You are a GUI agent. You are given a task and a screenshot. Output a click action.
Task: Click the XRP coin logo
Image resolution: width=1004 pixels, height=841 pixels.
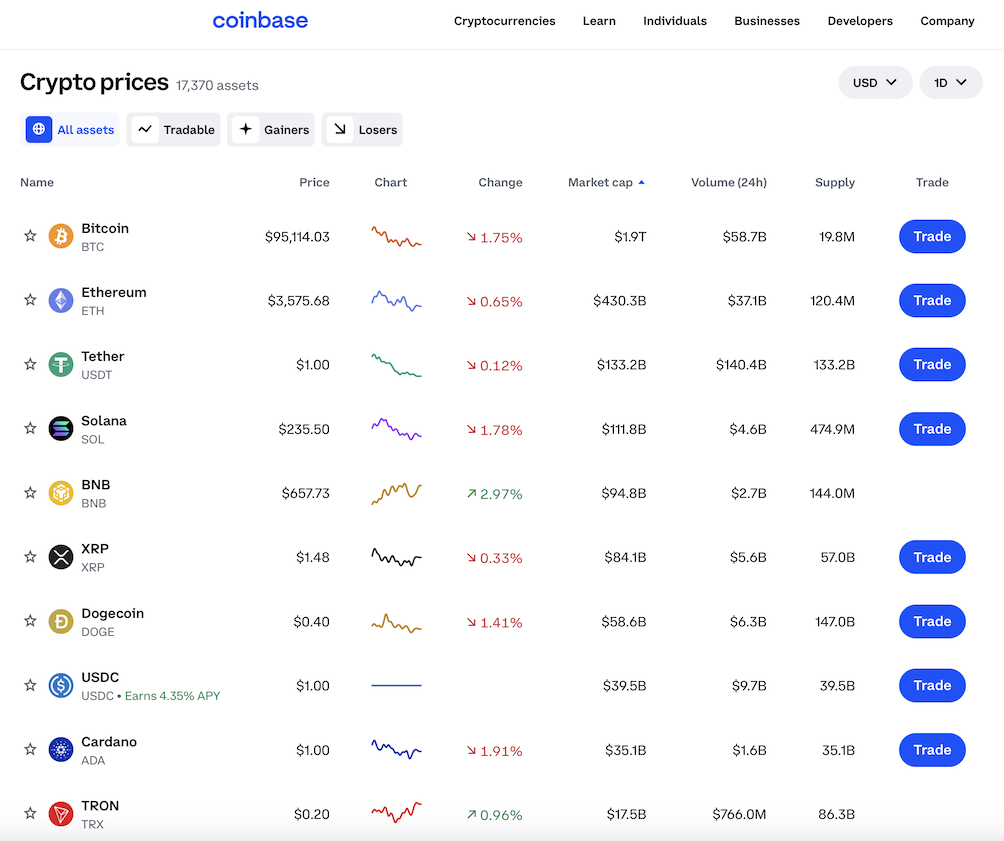click(x=61, y=557)
